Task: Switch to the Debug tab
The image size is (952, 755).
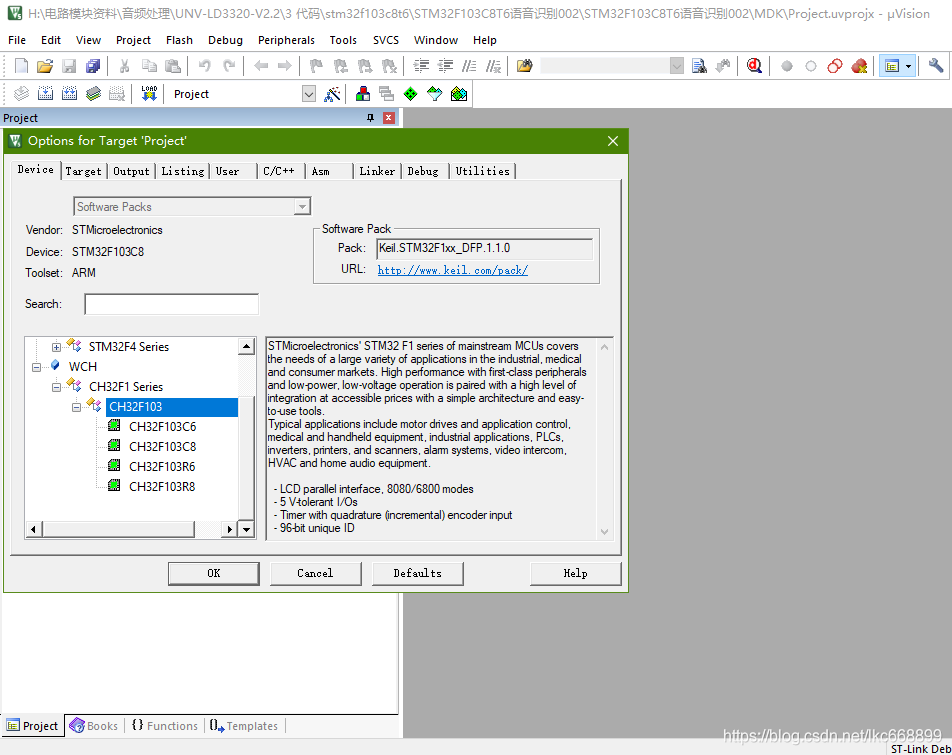Action: (x=423, y=171)
